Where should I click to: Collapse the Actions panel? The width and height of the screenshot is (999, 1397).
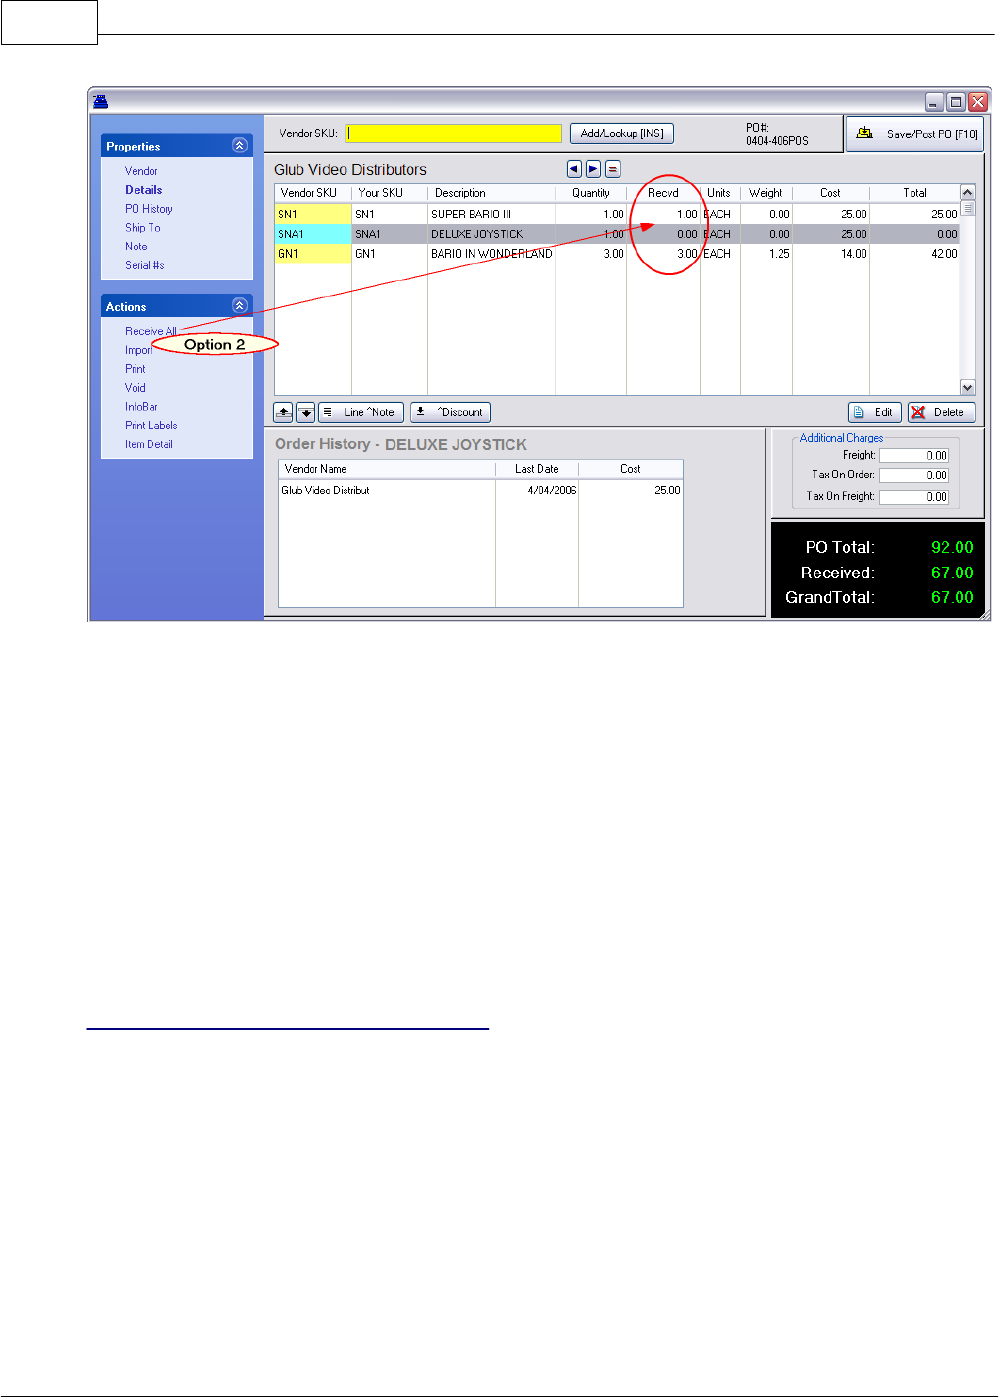(239, 306)
